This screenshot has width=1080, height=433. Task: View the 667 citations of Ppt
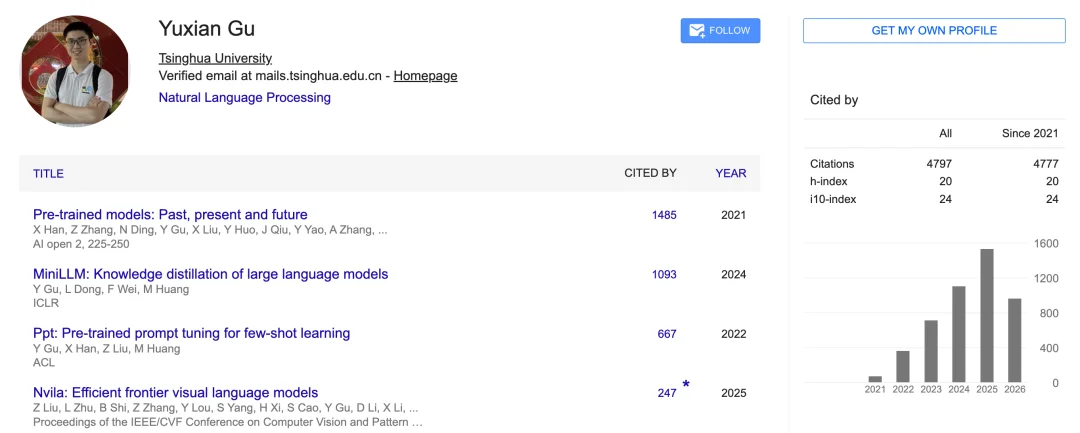point(667,334)
